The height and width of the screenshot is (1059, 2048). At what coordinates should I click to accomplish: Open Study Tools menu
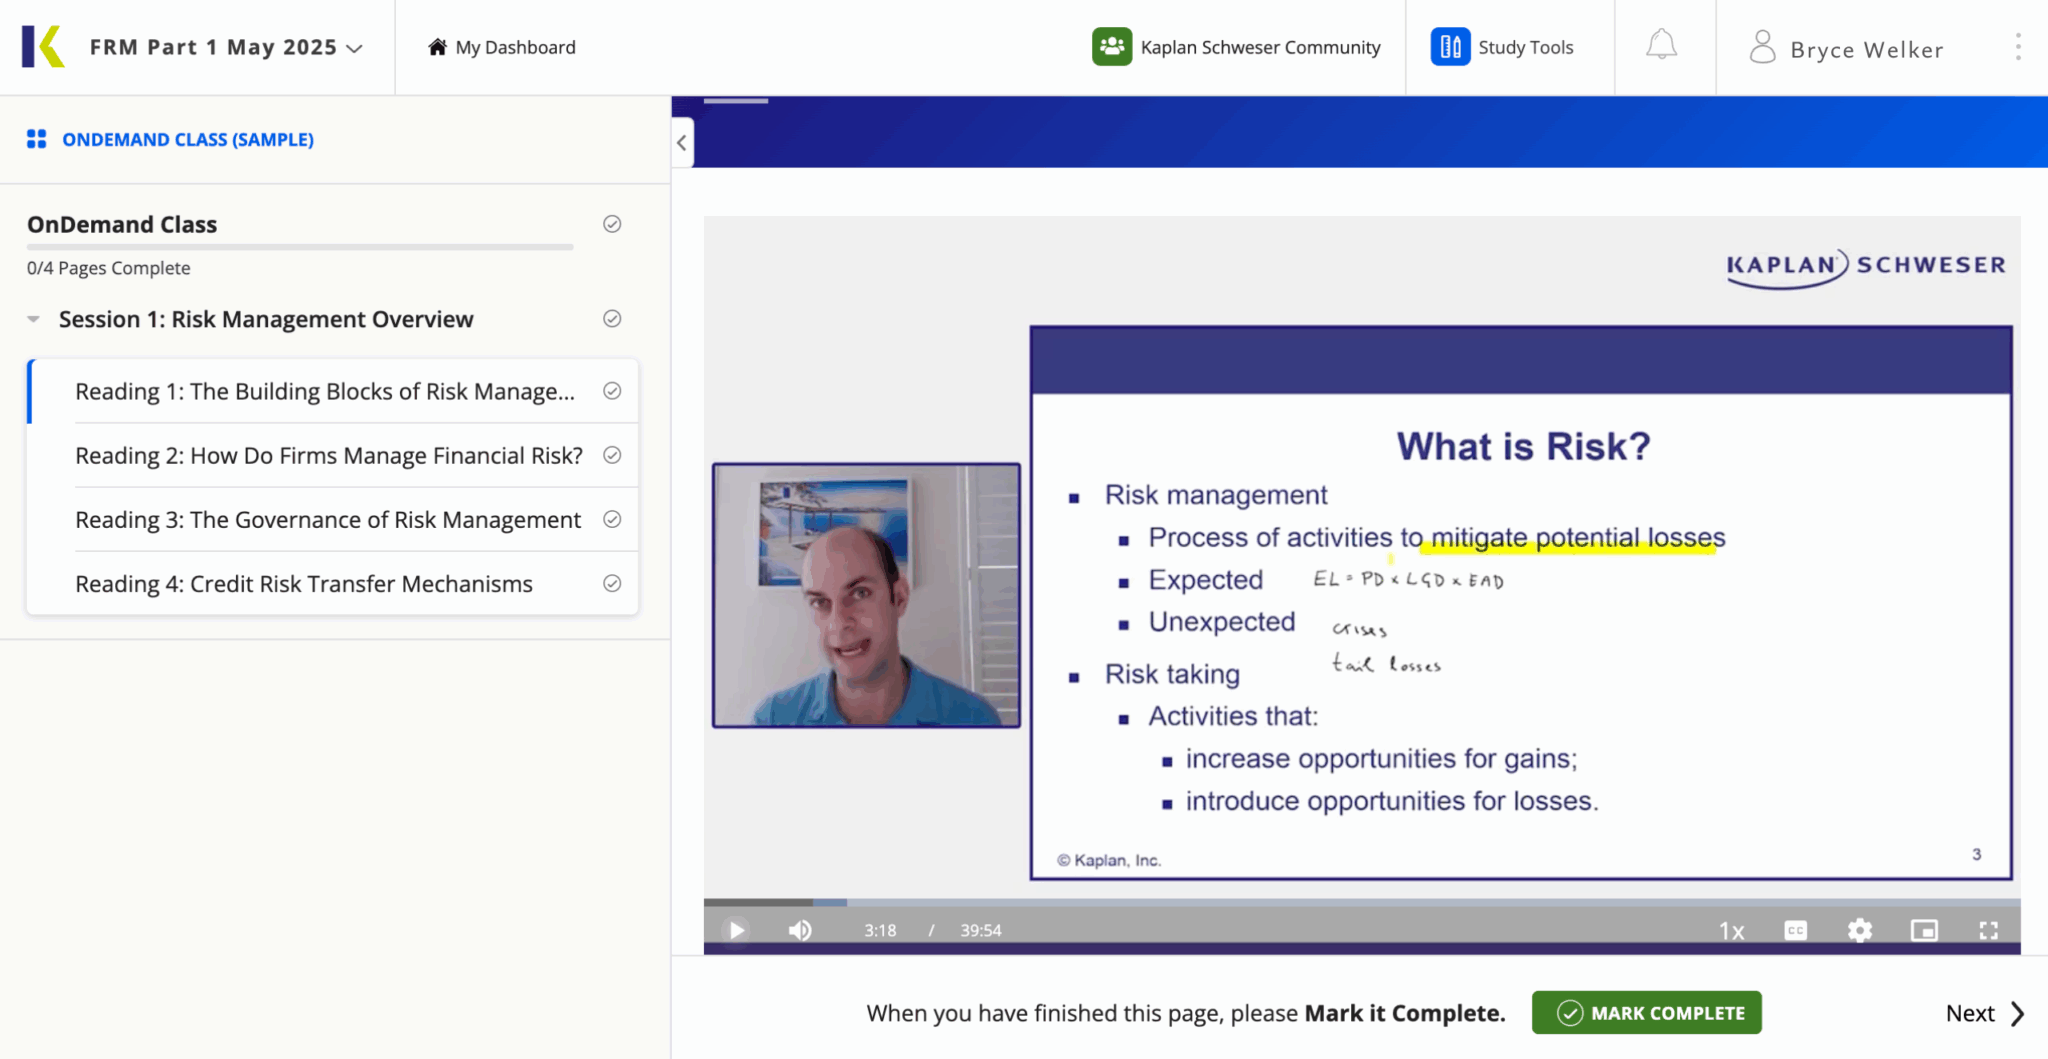(1503, 47)
